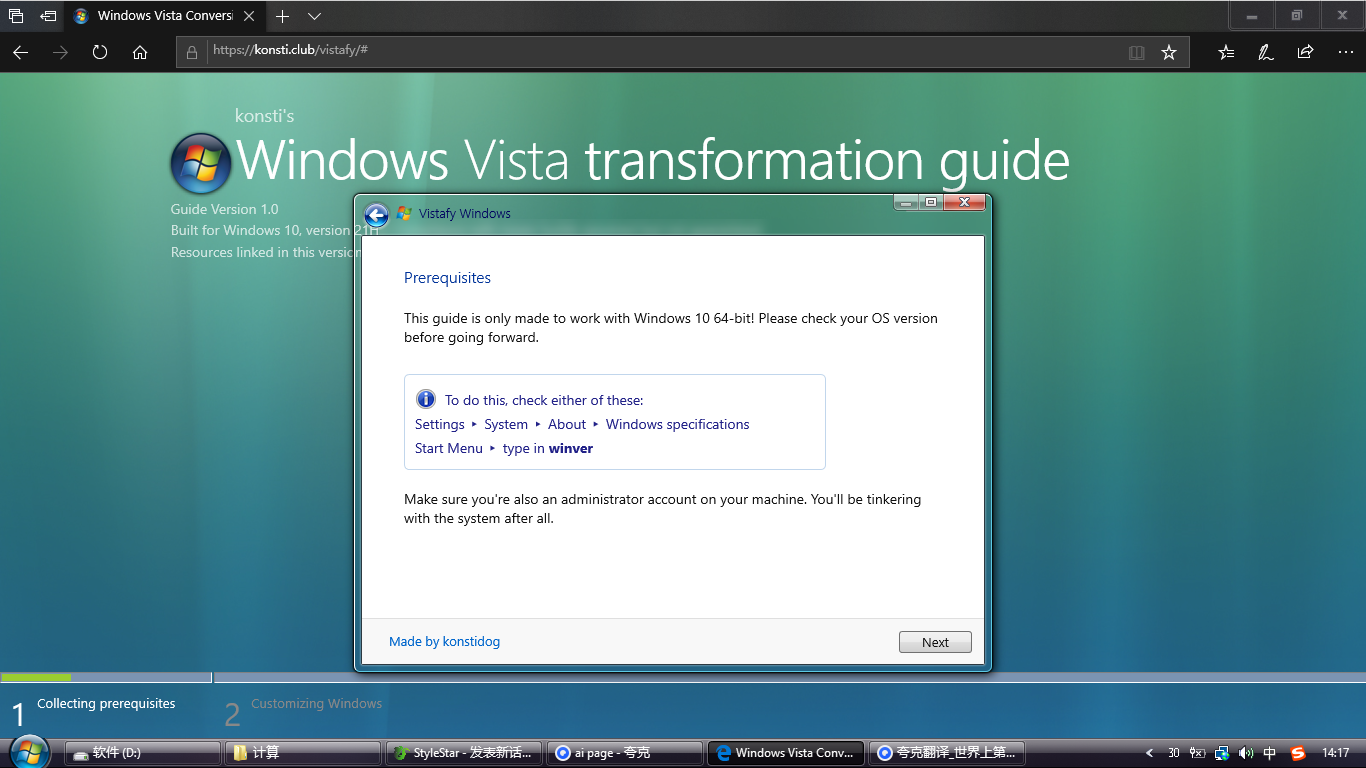
Task: Switch to StyleStar taskbar window
Action: pos(464,753)
